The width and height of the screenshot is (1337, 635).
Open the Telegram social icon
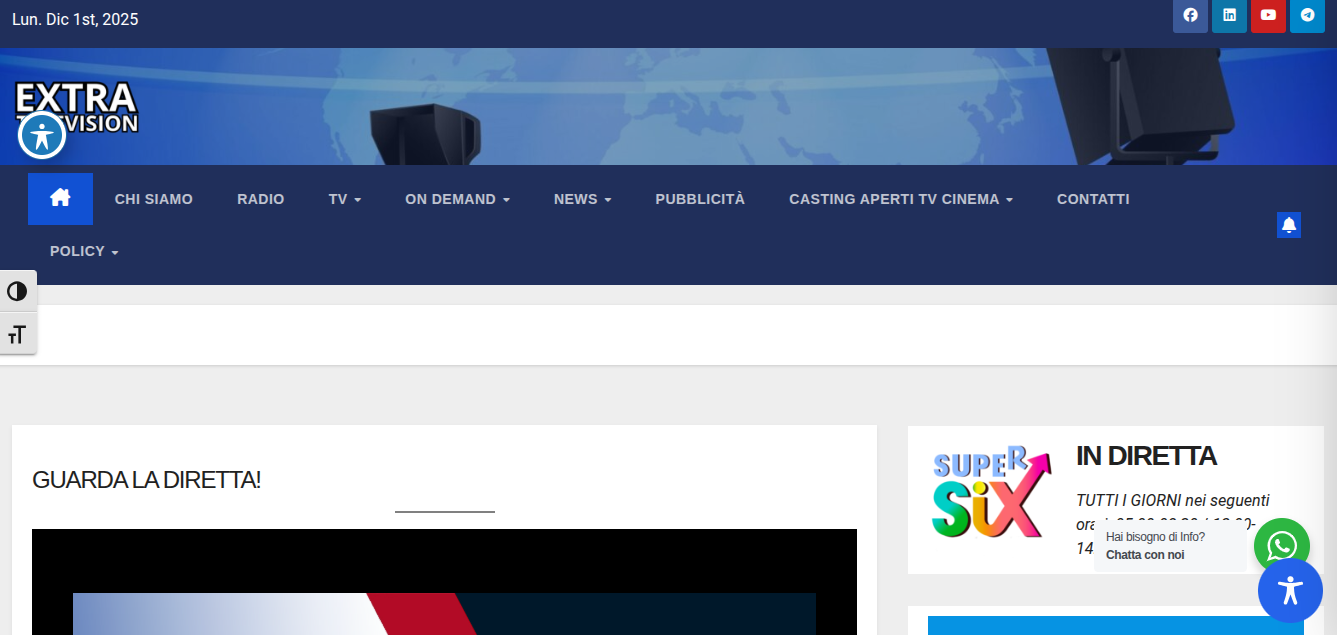click(1307, 15)
